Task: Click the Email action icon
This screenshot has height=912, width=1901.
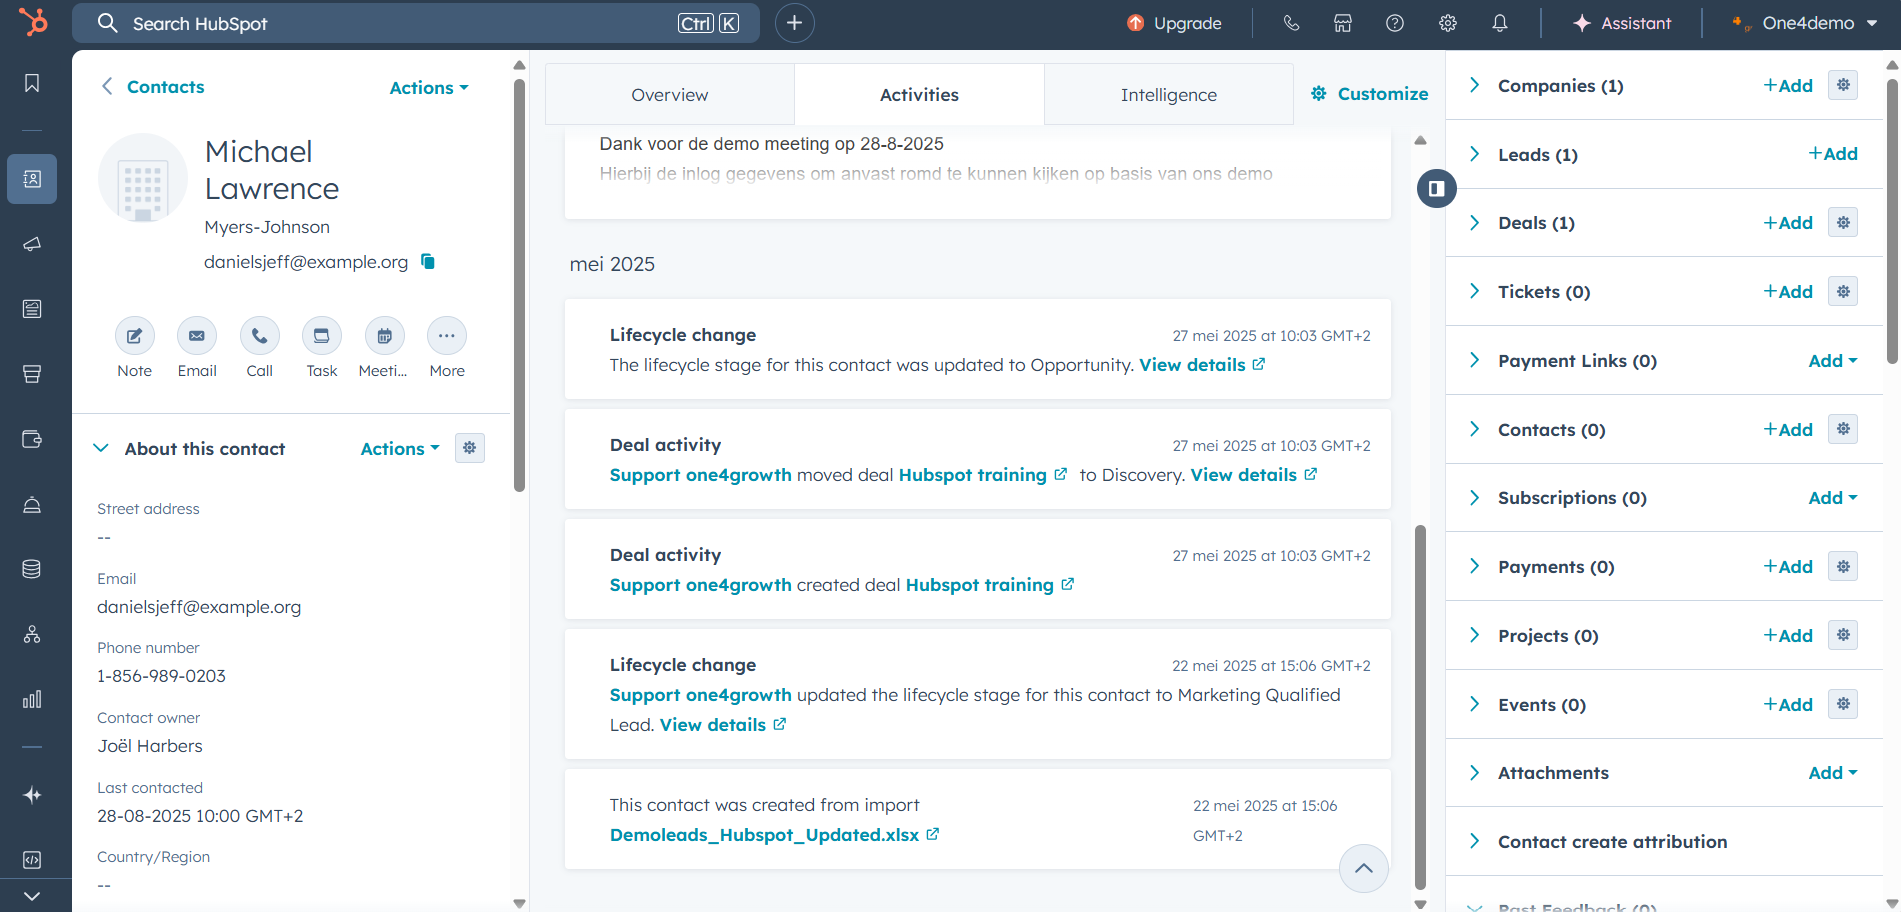Action: pos(197,336)
